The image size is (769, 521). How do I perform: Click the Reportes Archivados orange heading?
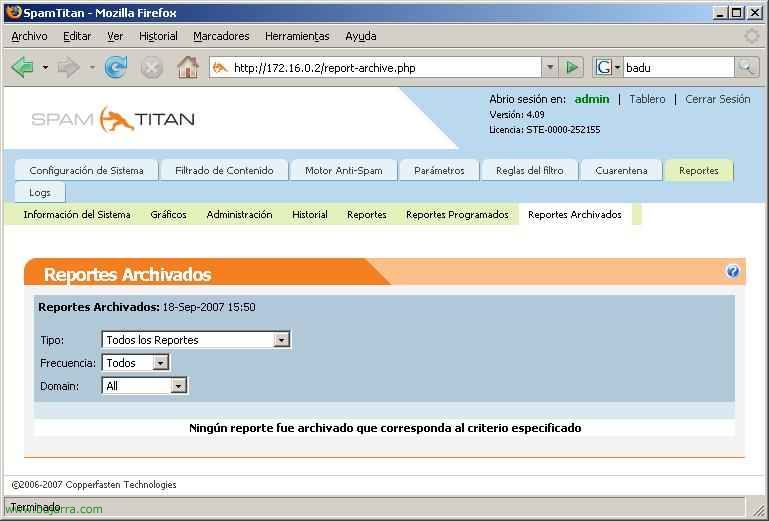(128, 274)
